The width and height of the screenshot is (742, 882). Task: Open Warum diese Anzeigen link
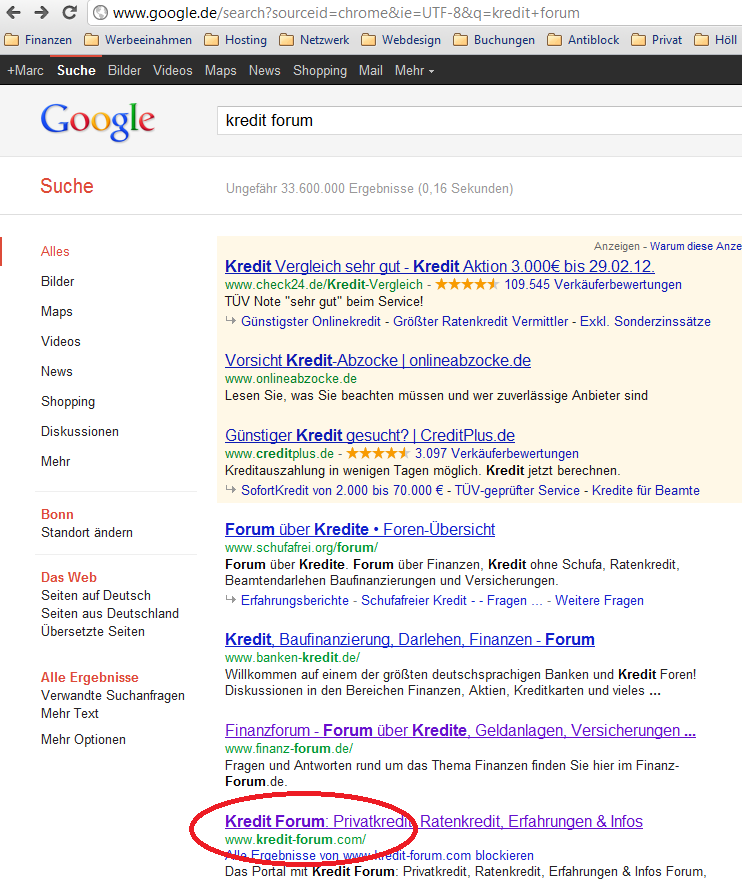pyautogui.click(x=695, y=246)
